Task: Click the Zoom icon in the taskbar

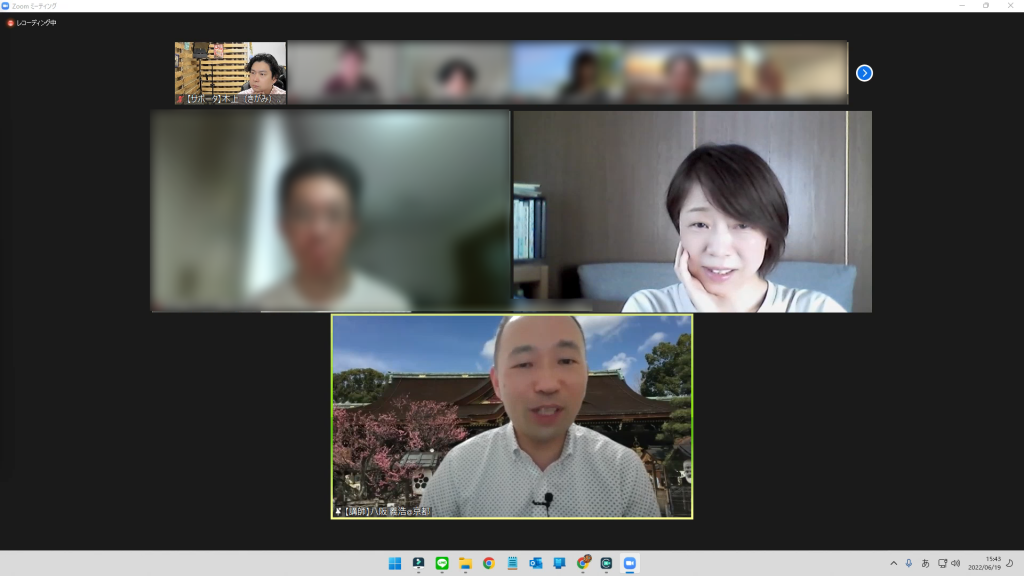Action: coord(629,563)
